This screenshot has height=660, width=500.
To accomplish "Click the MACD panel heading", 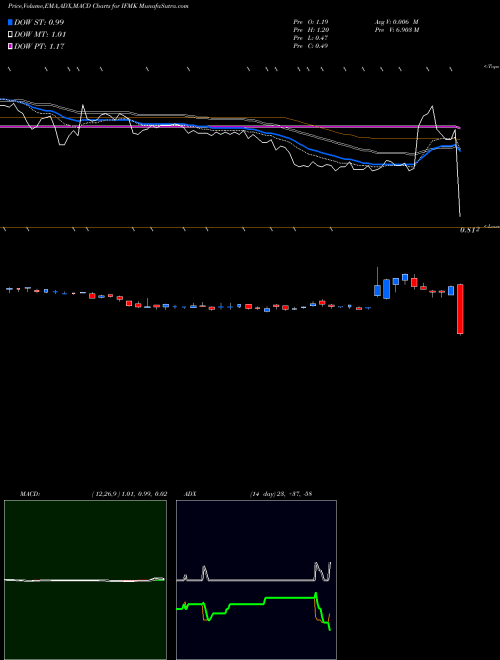I will 29,494.
